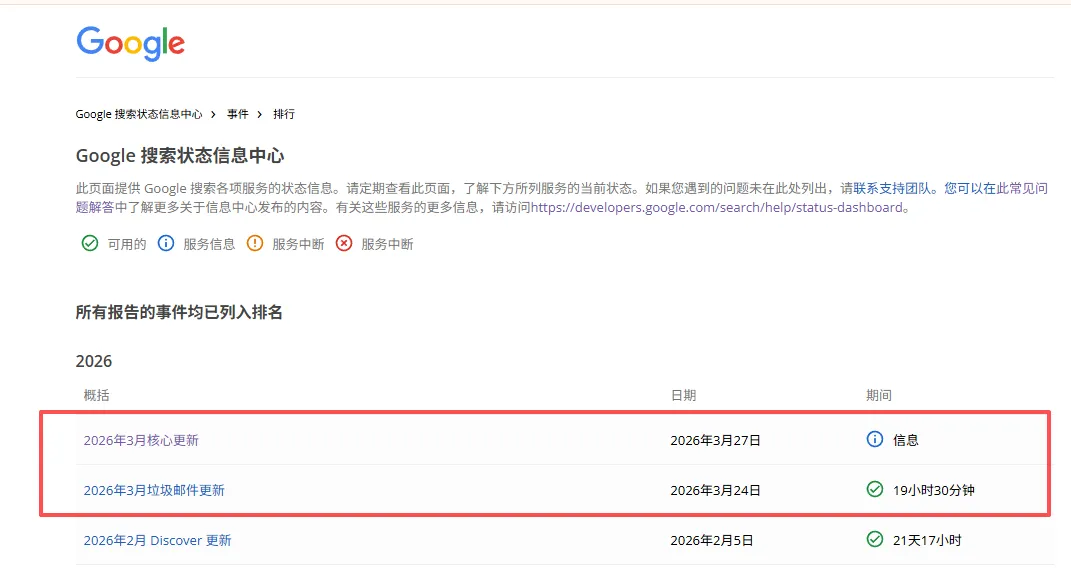Click chevron before 排行 breadcrumb
The image size is (1071, 573).
pos(260,114)
